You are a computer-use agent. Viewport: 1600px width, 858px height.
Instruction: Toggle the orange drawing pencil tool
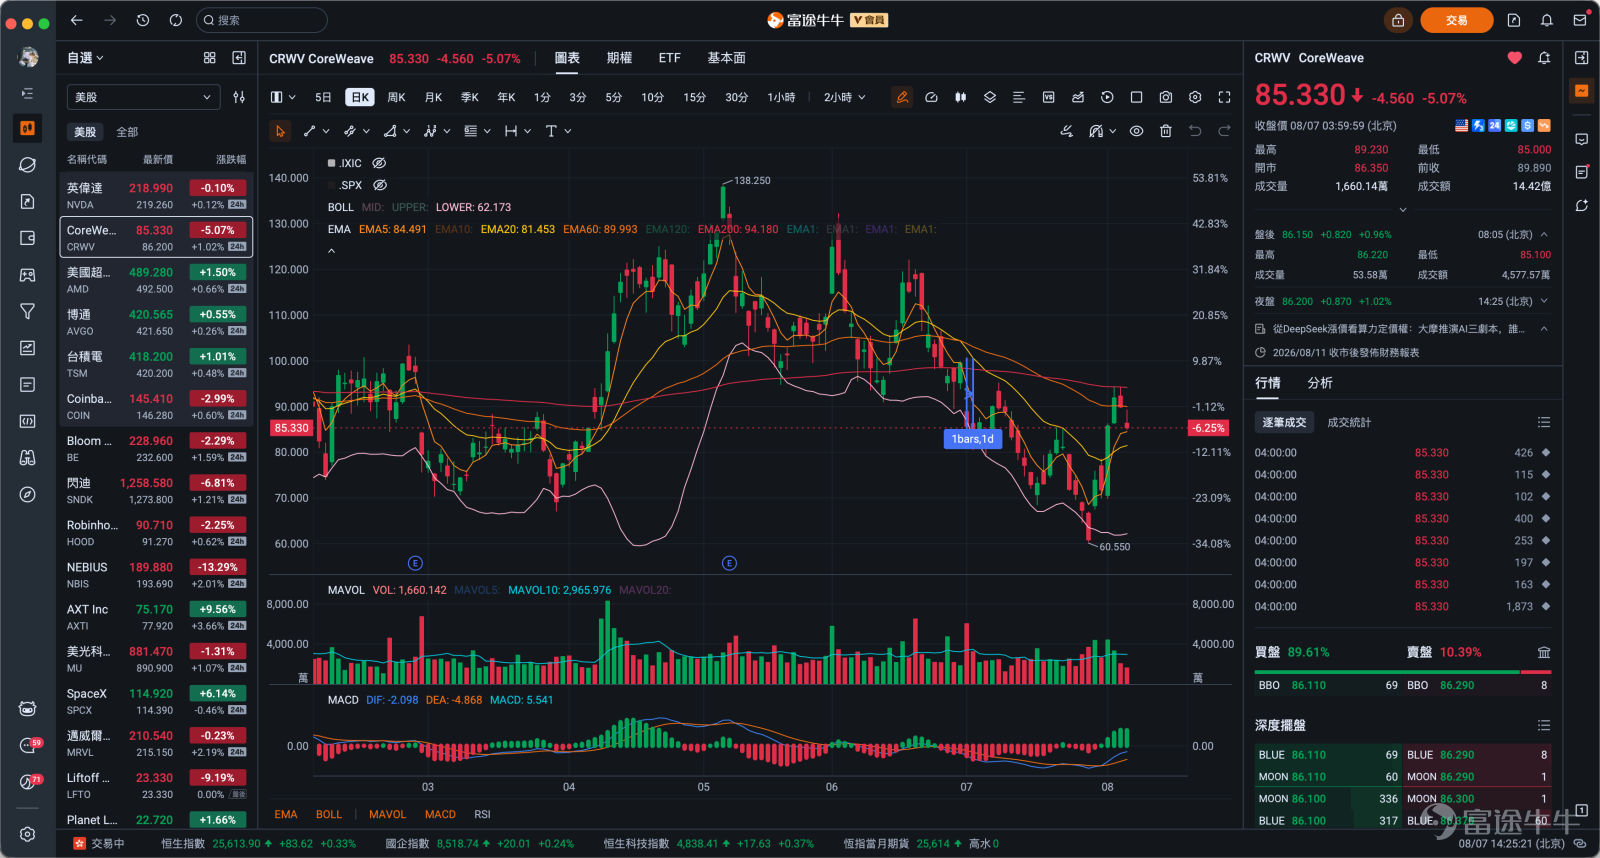(902, 97)
